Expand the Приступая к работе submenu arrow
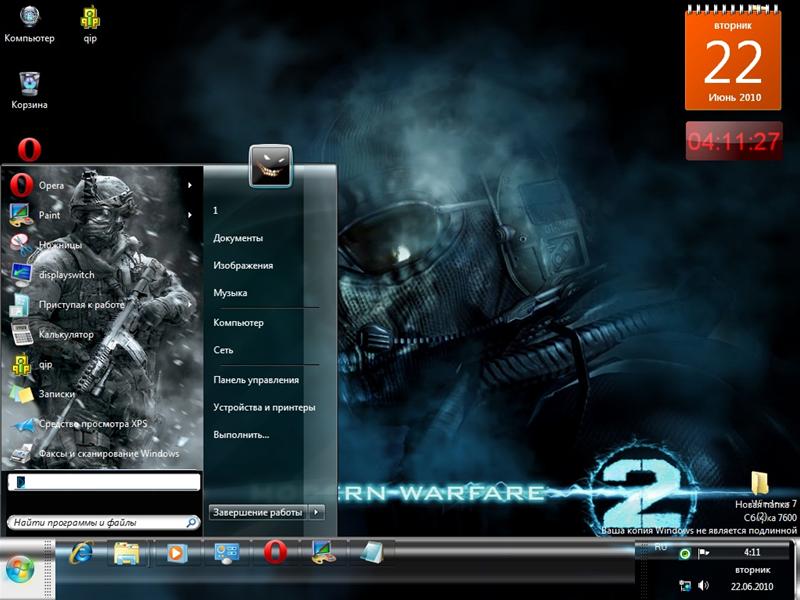The height and width of the screenshot is (600, 800). (x=190, y=305)
